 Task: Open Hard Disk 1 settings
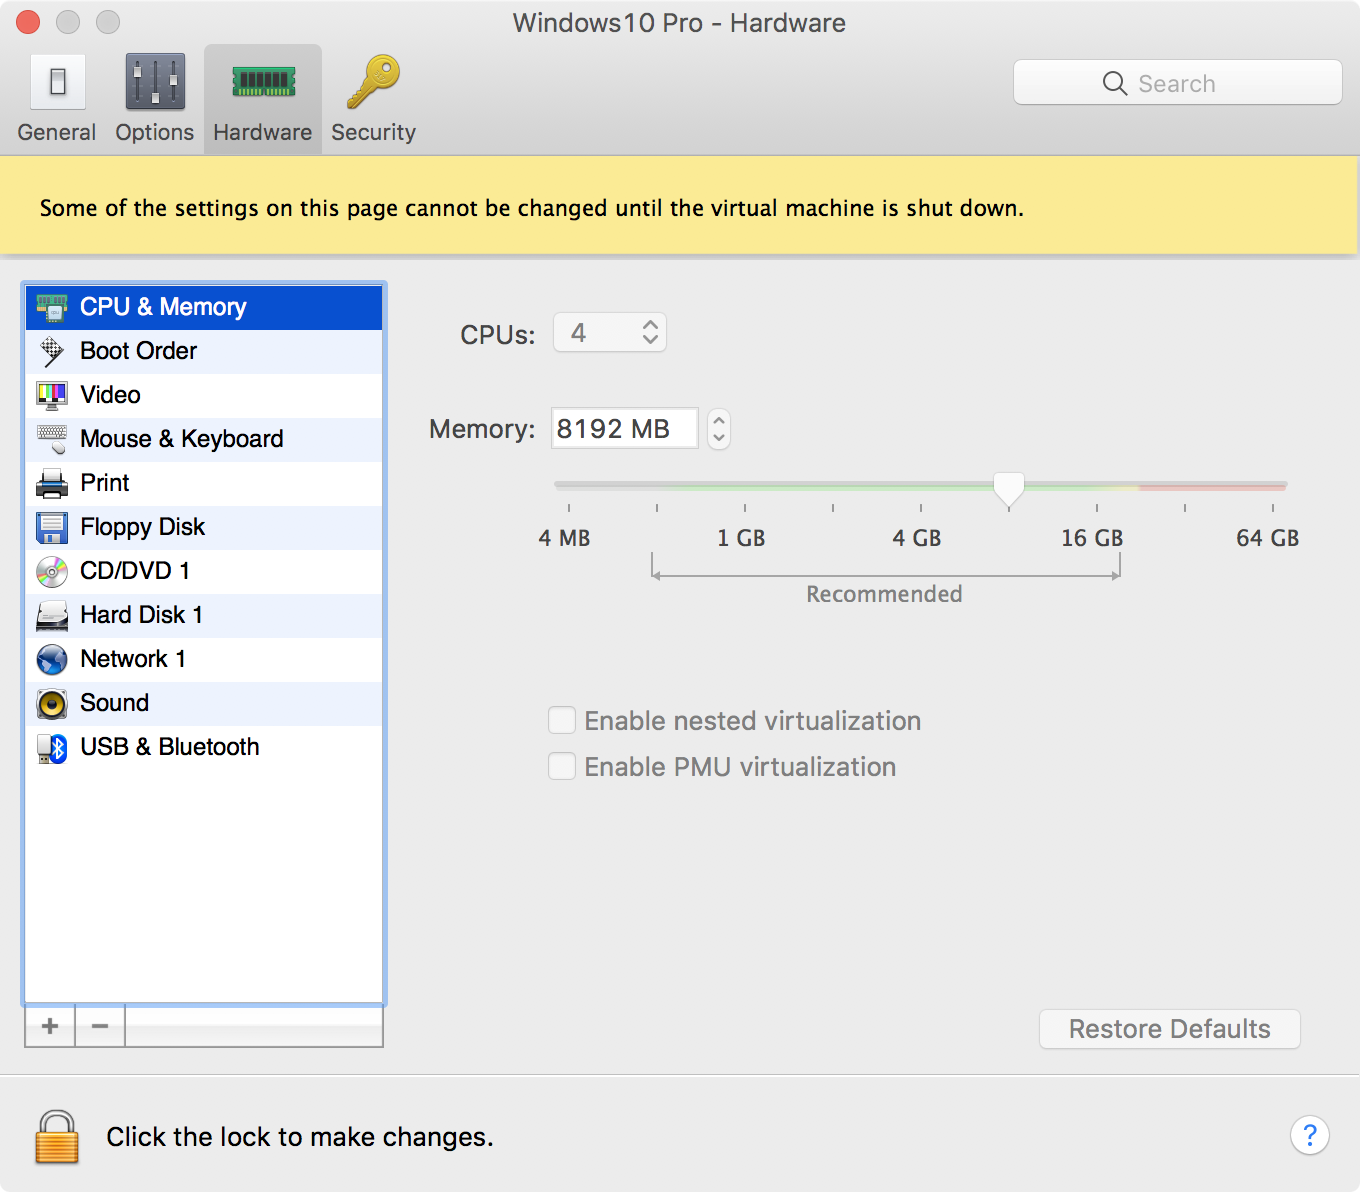click(x=204, y=615)
